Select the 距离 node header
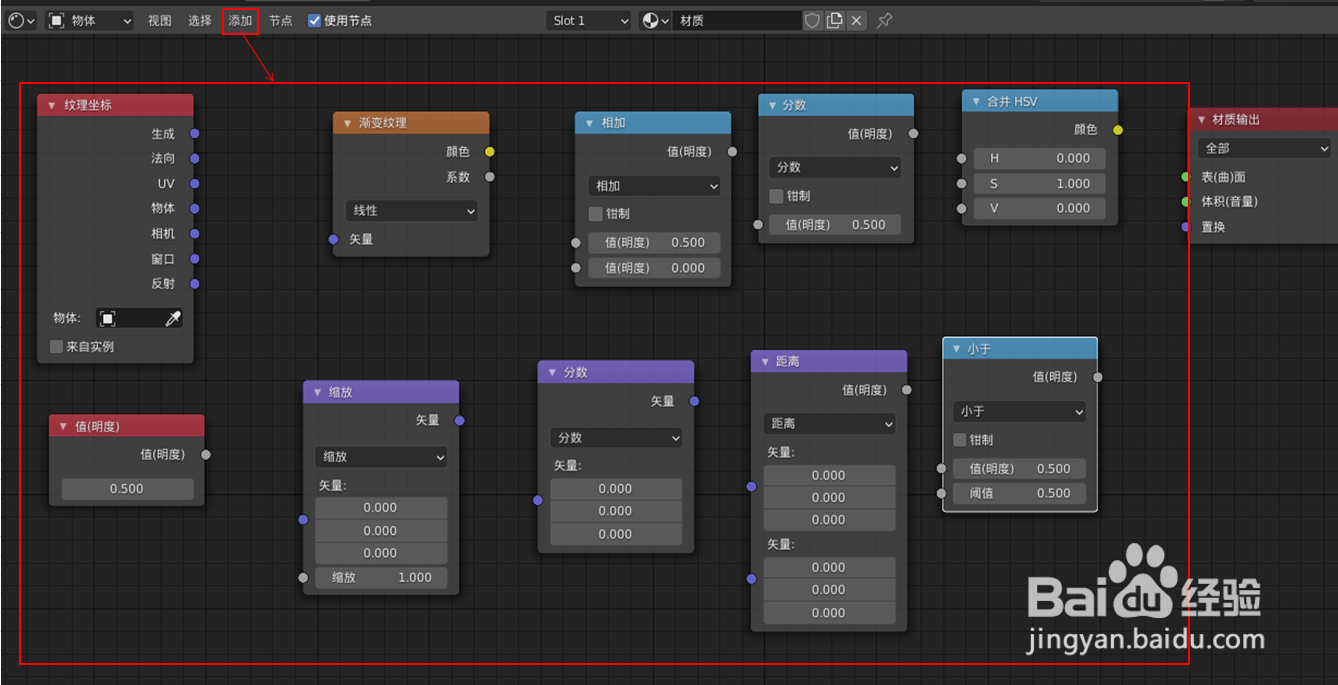The width and height of the screenshot is (1338, 685). [x=829, y=361]
